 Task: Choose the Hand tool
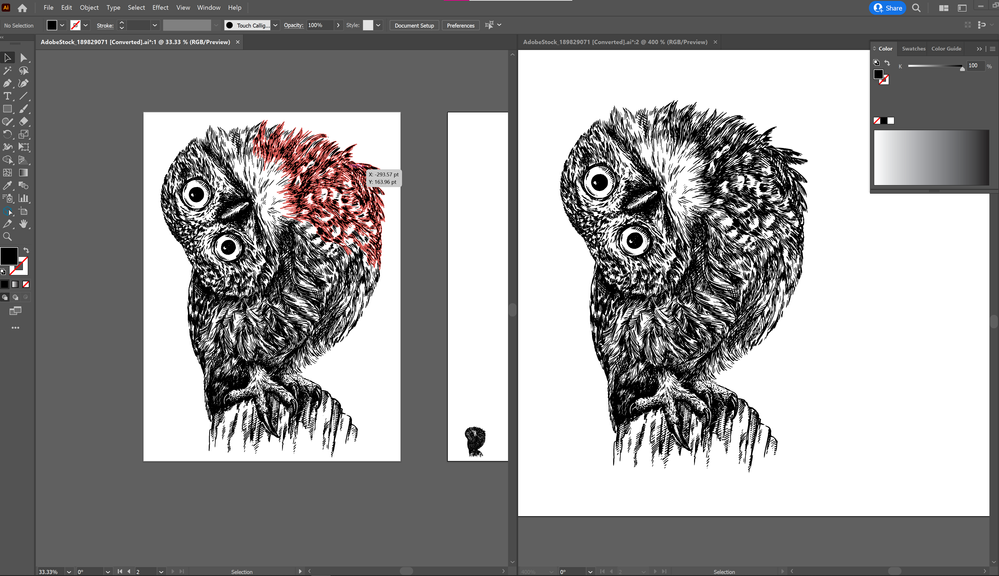tap(24, 224)
